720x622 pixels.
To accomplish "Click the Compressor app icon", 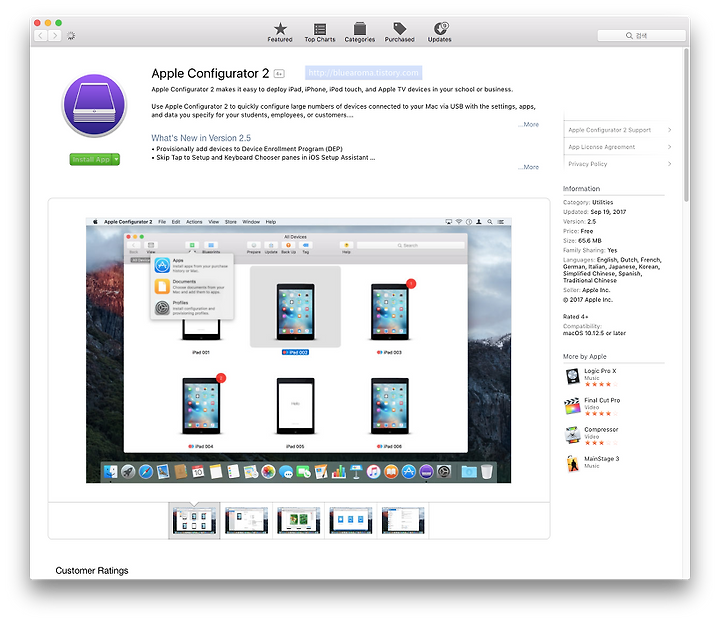I will tap(573, 435).
